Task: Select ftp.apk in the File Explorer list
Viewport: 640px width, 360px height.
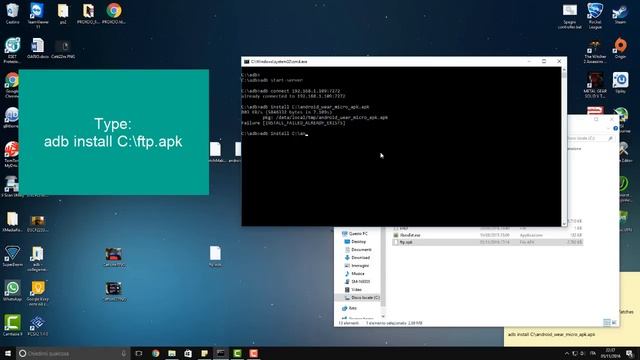Action: 487,242
